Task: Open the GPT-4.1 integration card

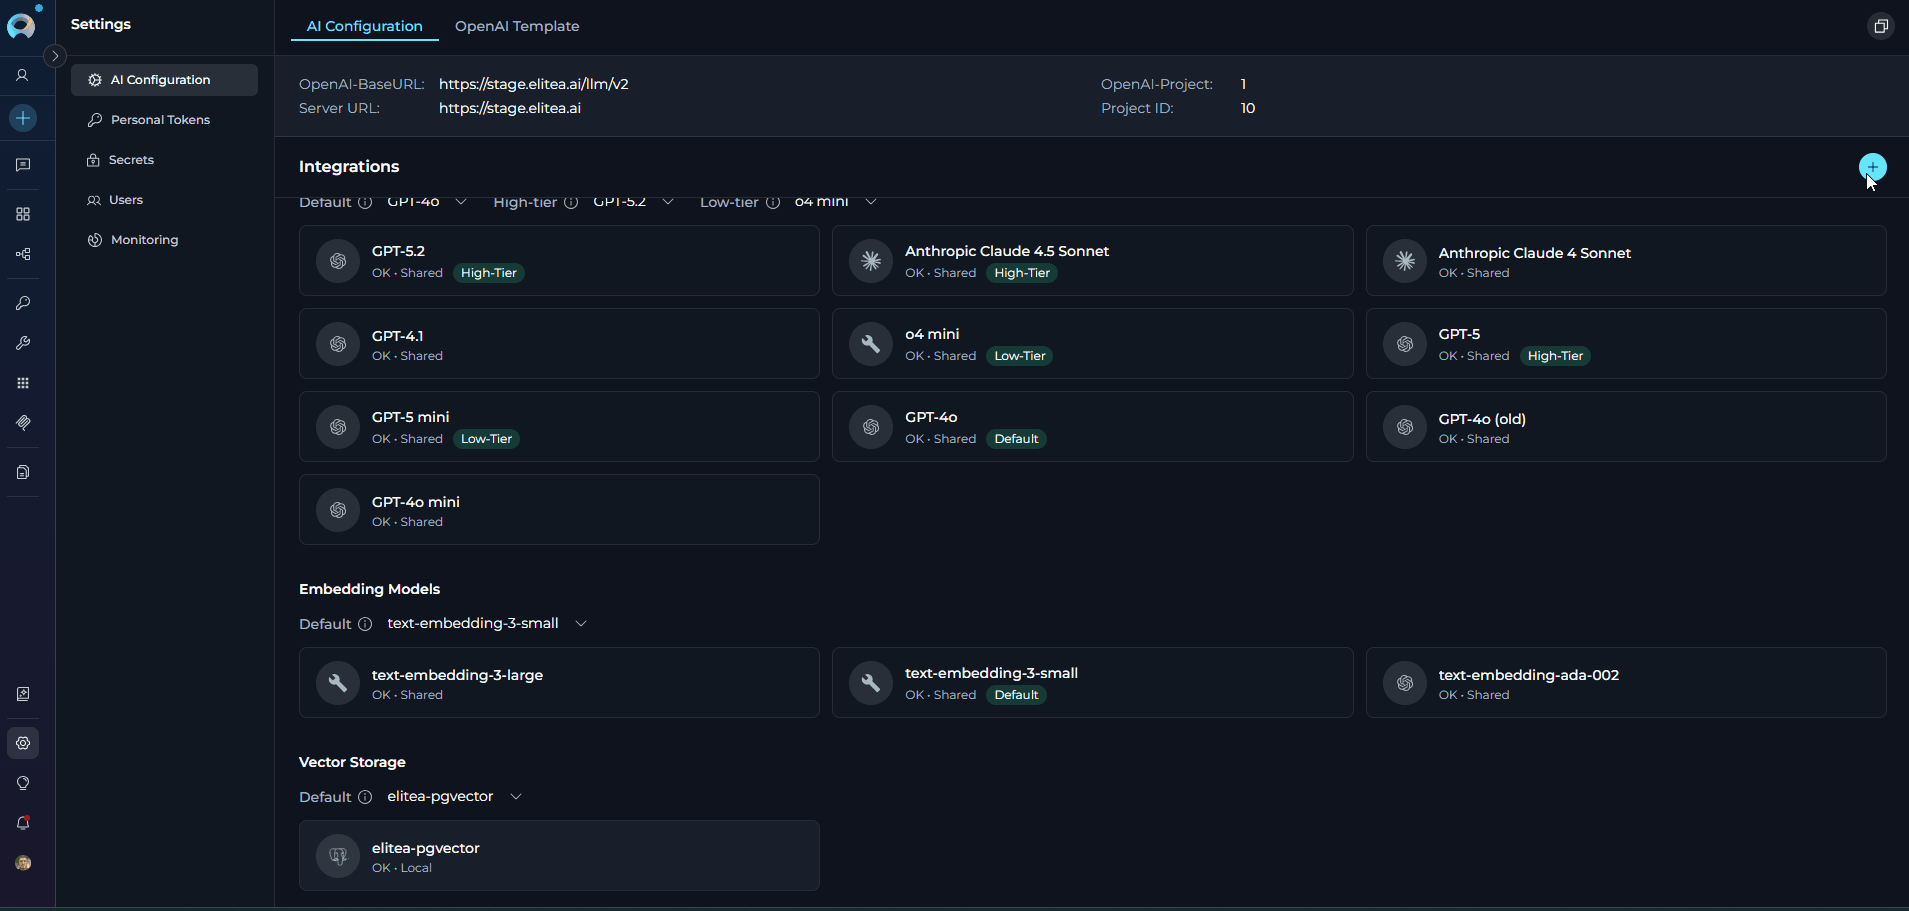Action: click(559, 344)
